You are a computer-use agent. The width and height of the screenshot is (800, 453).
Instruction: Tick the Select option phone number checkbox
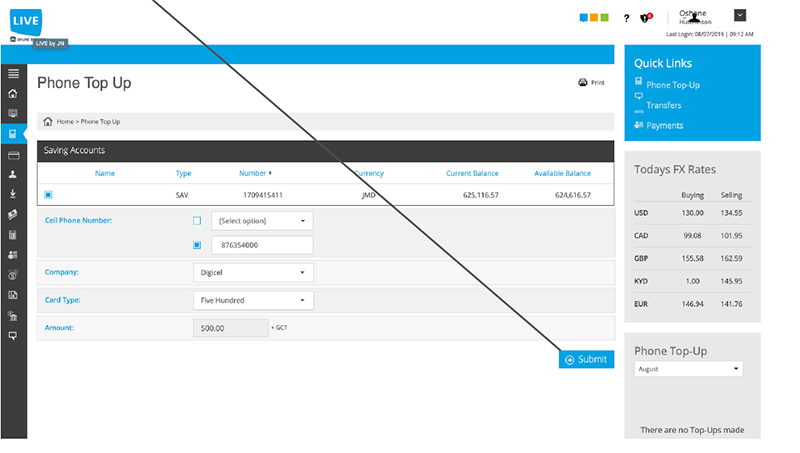click(197, 221)
